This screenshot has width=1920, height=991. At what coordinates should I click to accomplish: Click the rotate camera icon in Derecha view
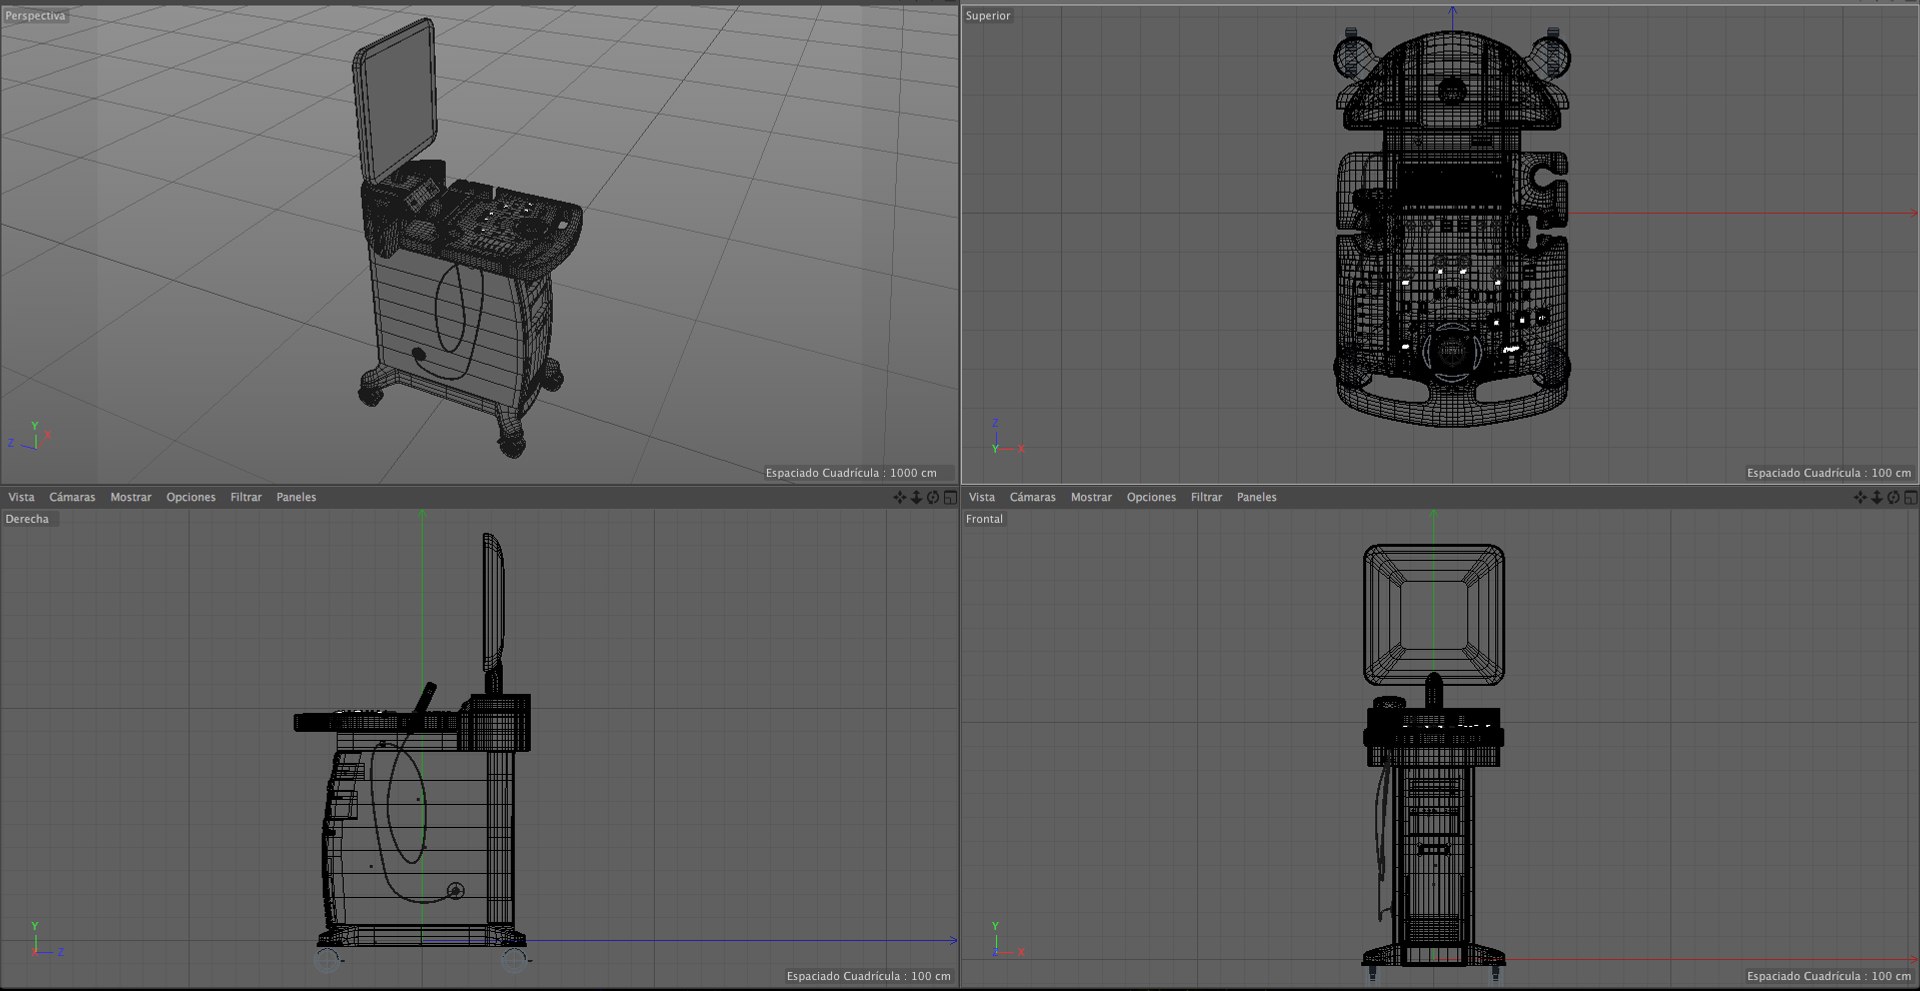(933, 497)
